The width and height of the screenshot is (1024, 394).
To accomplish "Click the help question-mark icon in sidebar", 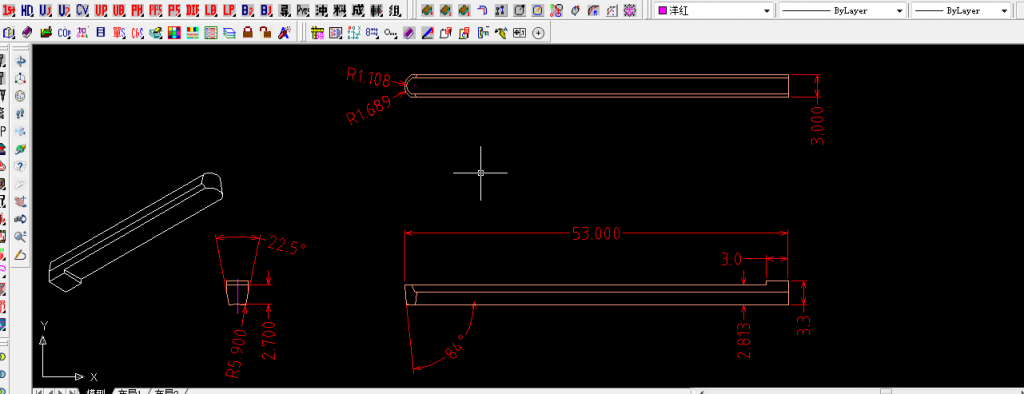I will (x=20, y=166).
